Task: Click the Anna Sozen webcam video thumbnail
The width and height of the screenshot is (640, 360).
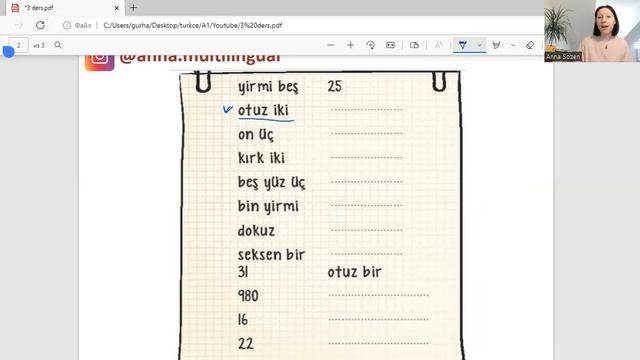Action: click(x=592, y=31)
